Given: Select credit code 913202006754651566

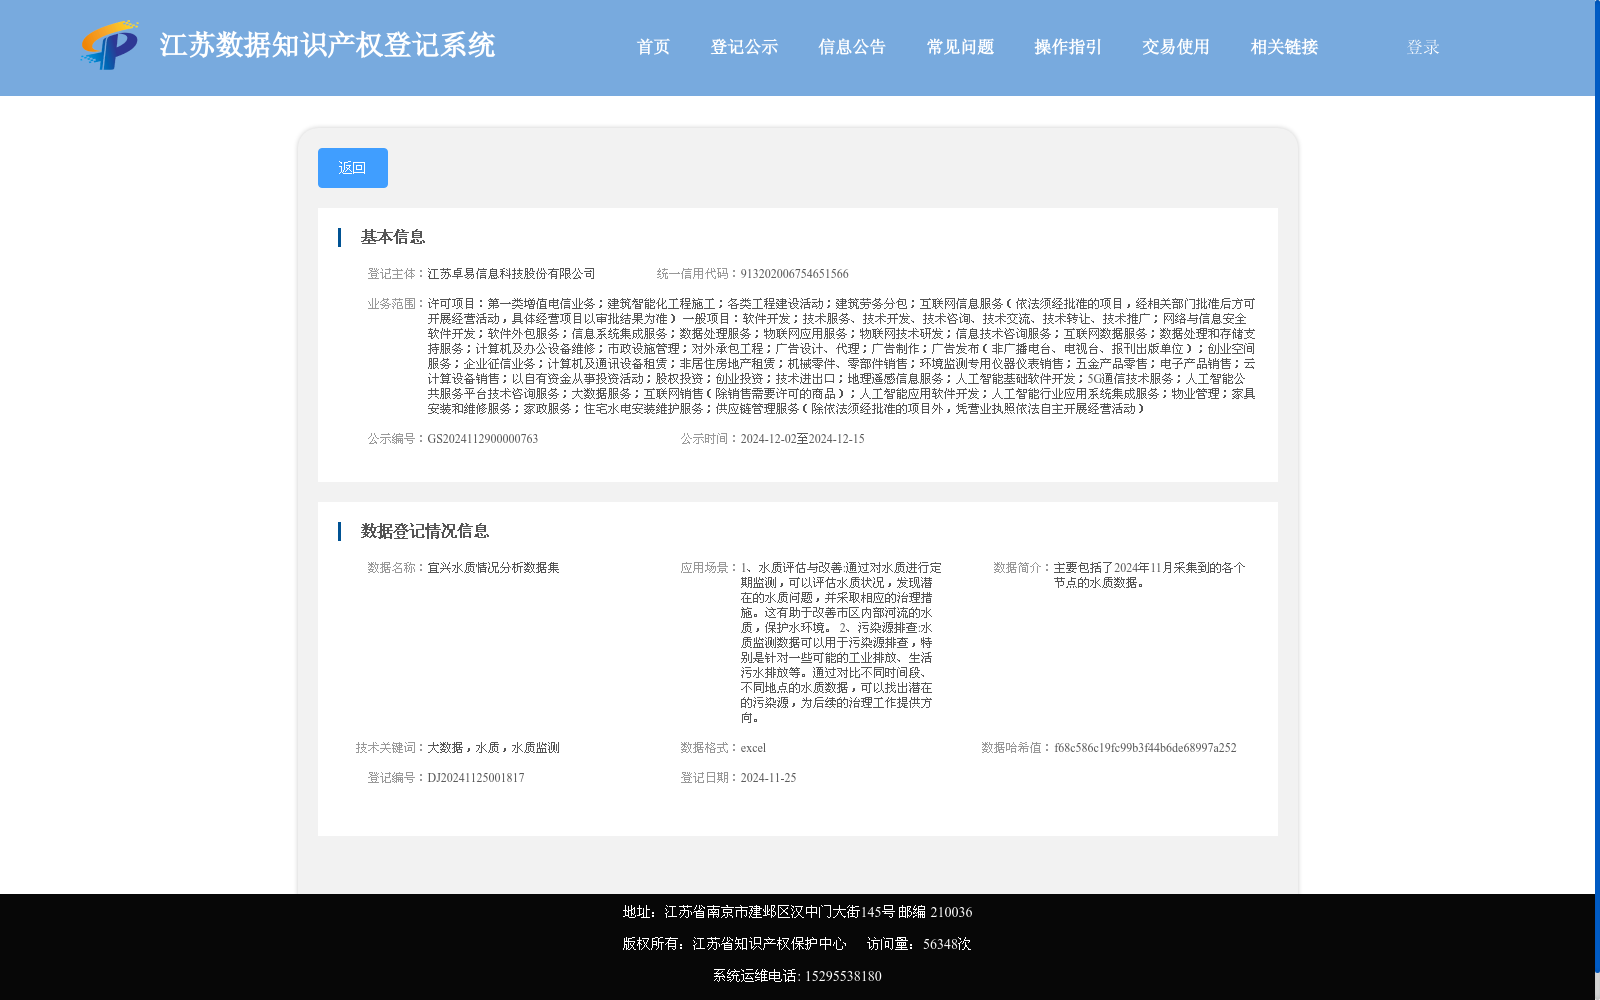Looking at the screenshot, I should 794,274.
